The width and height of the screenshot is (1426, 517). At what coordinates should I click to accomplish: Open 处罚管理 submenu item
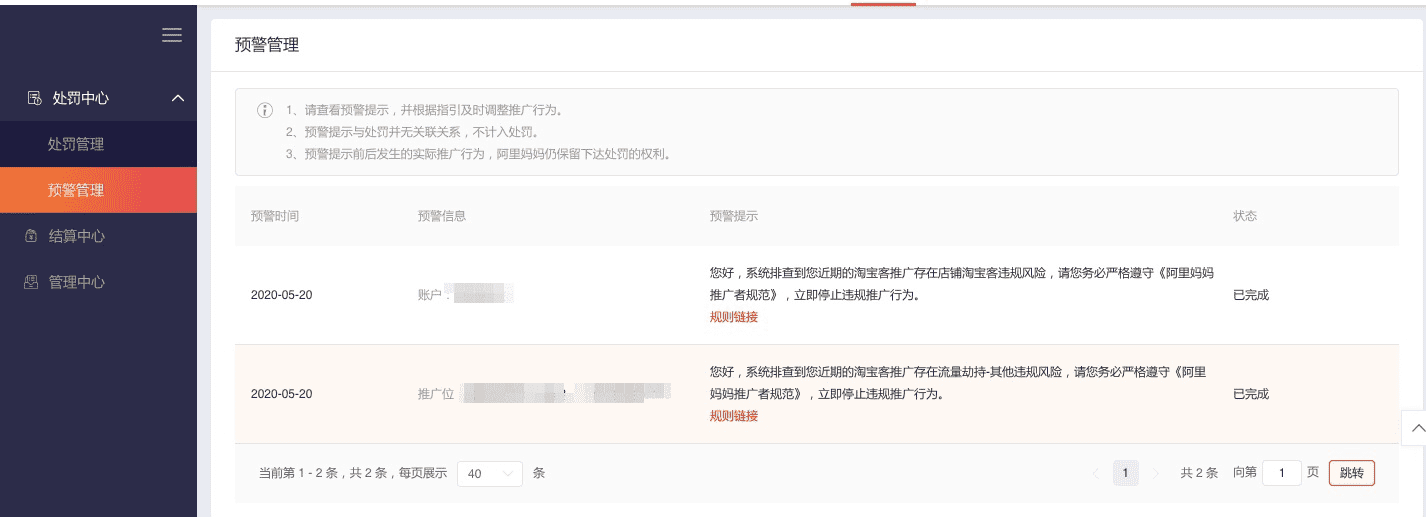(98, 144)
